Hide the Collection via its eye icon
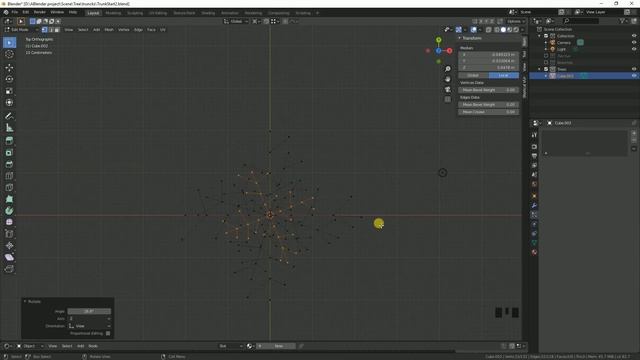 coord(634,36)
